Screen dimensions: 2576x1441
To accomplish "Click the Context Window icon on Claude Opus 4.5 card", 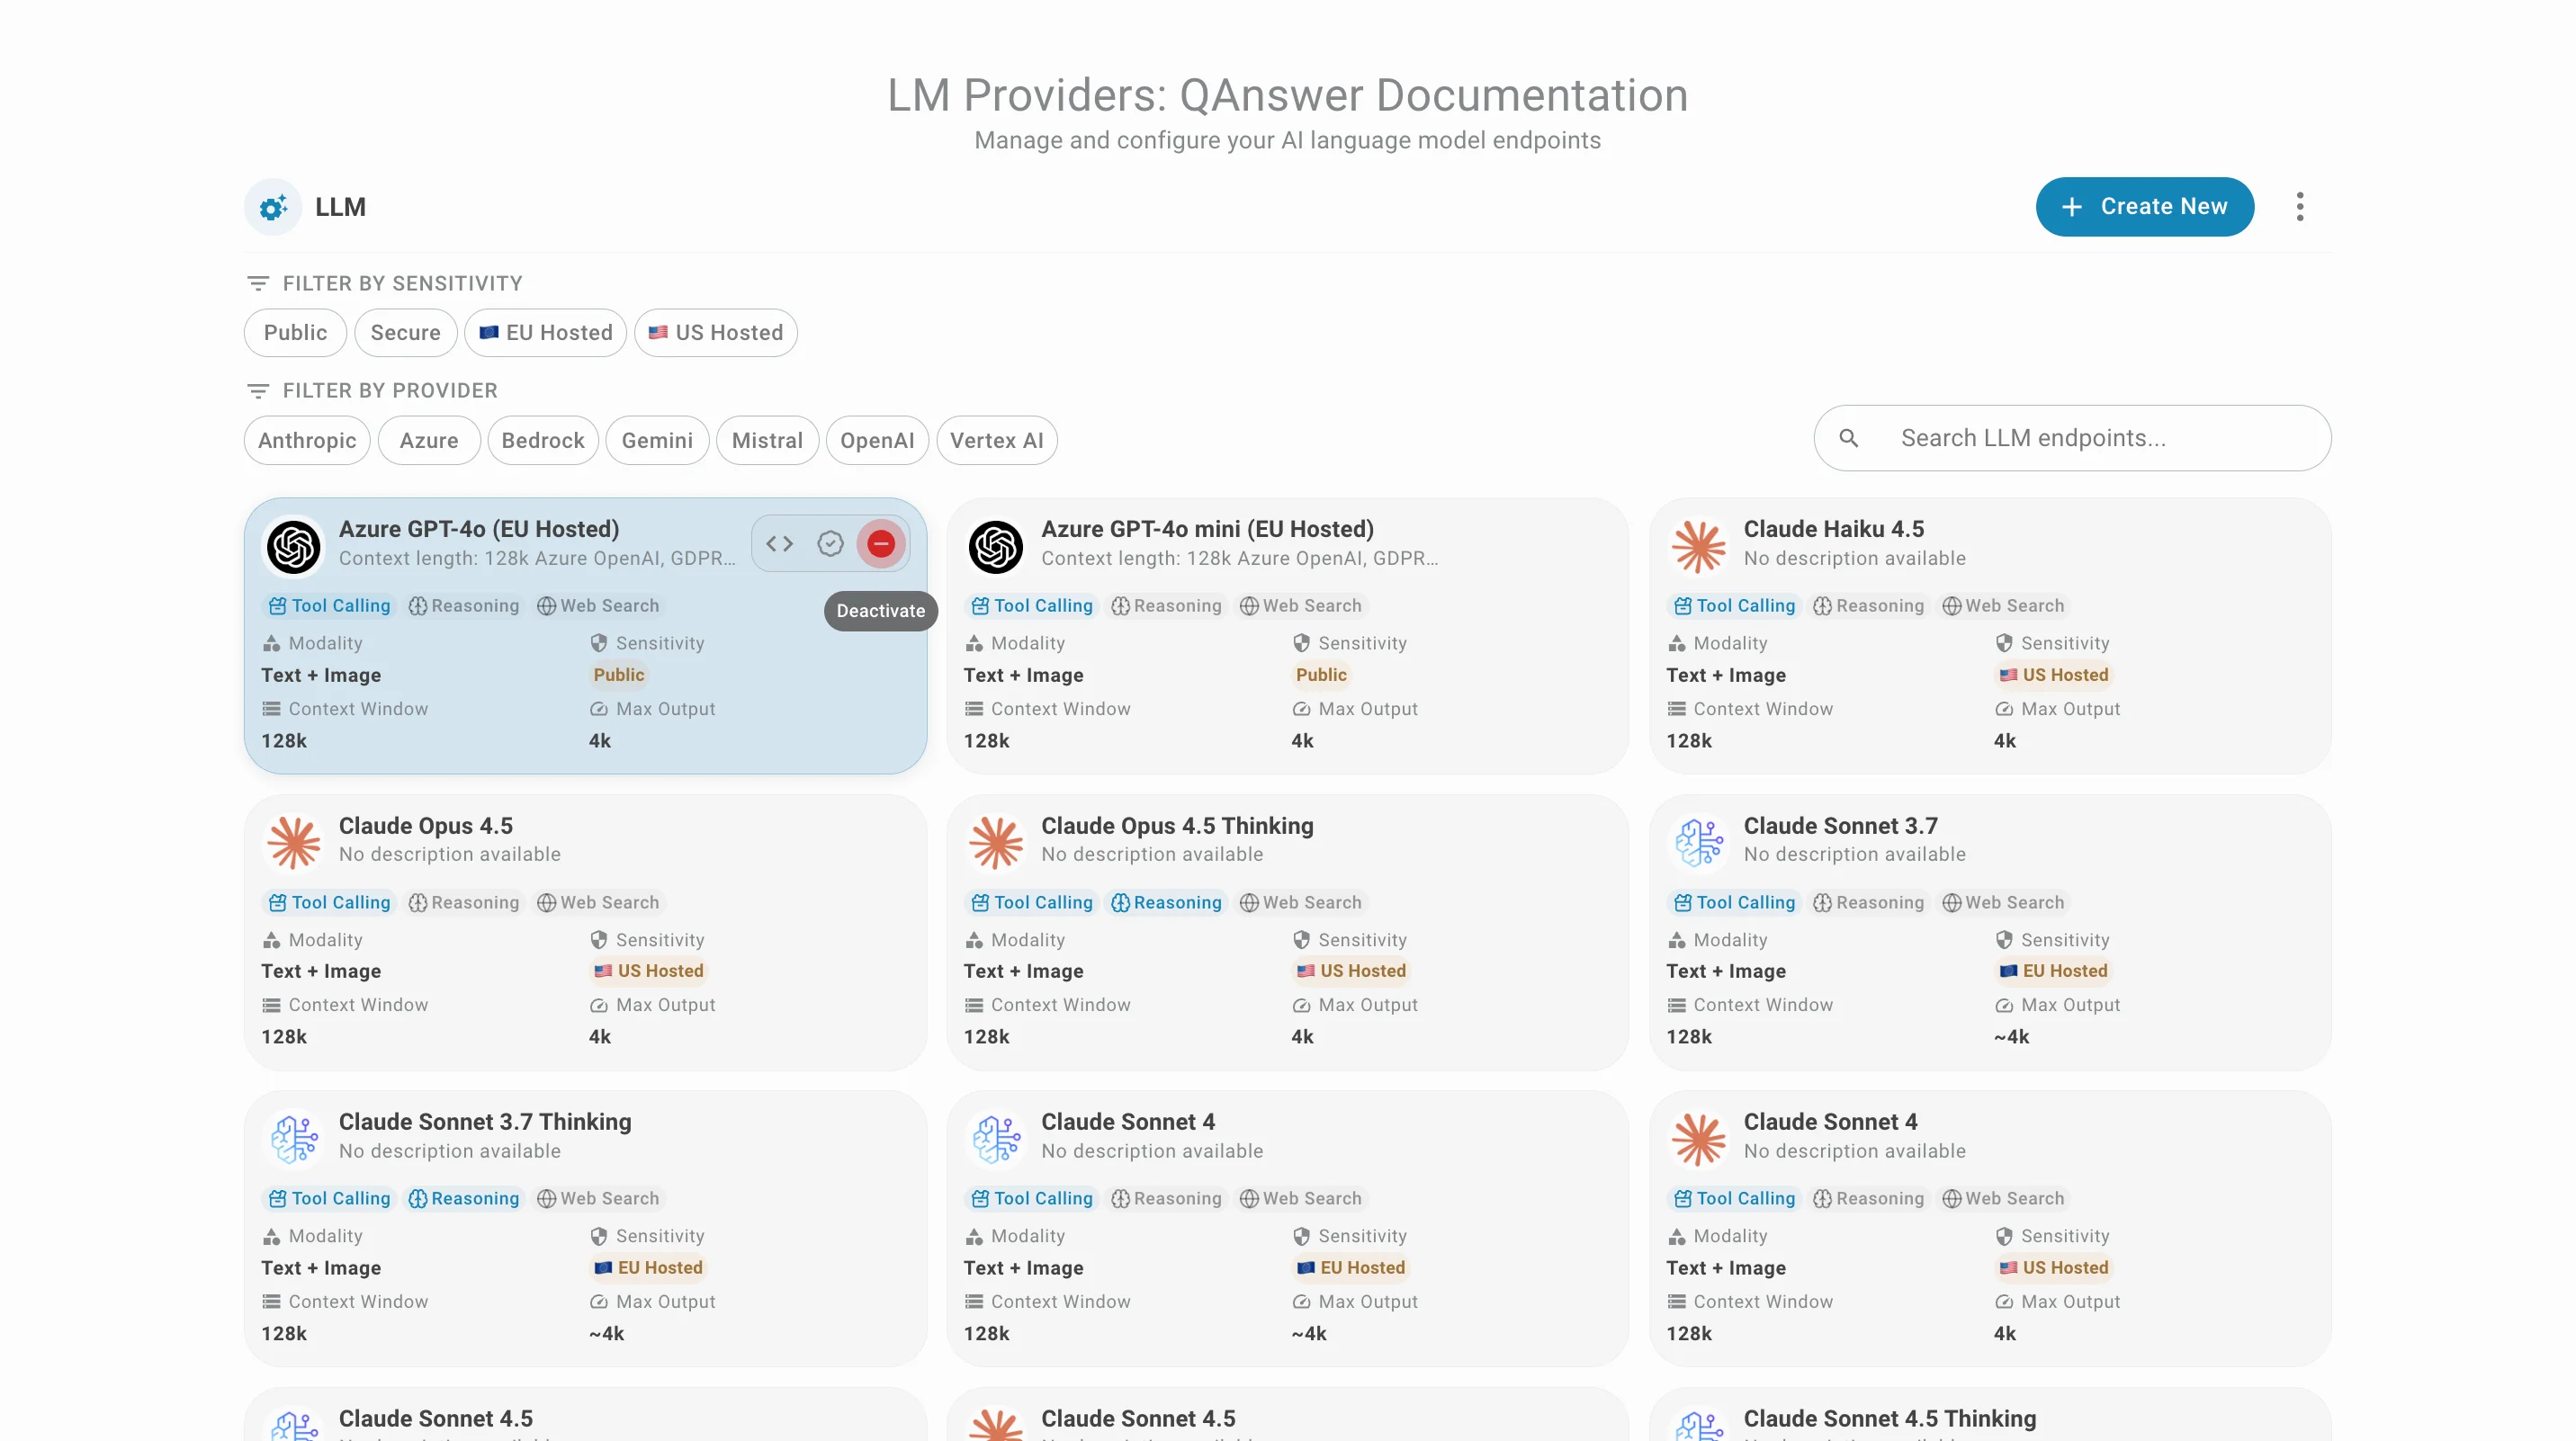I will coord(271,1005).
